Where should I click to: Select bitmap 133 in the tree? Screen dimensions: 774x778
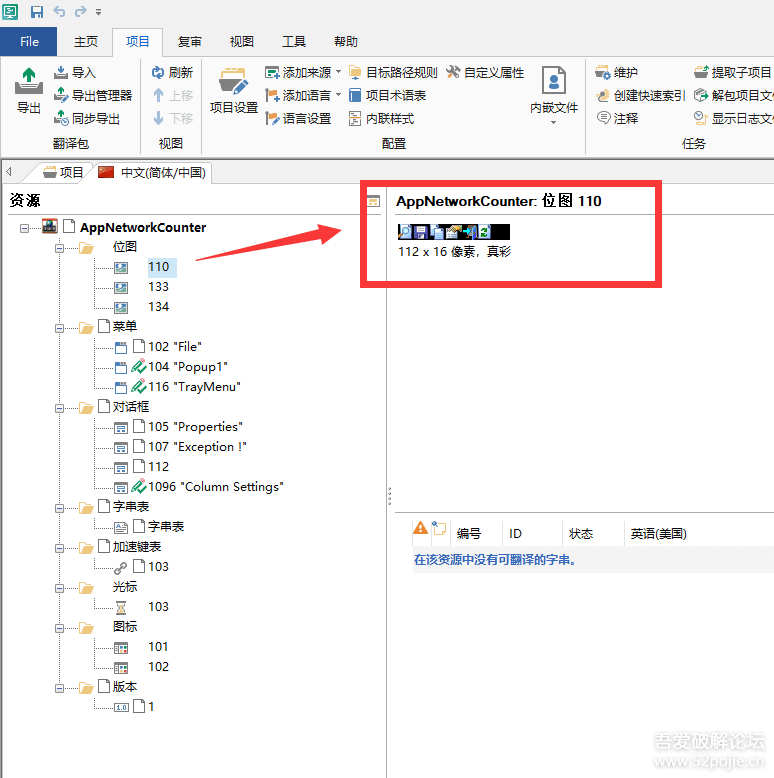158,287
